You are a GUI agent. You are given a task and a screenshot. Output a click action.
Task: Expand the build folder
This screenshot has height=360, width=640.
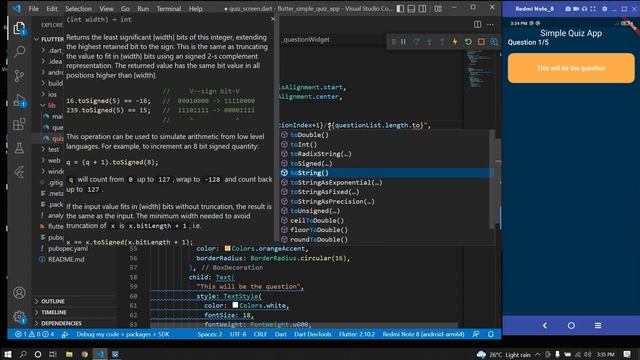(x=51, y=83)
